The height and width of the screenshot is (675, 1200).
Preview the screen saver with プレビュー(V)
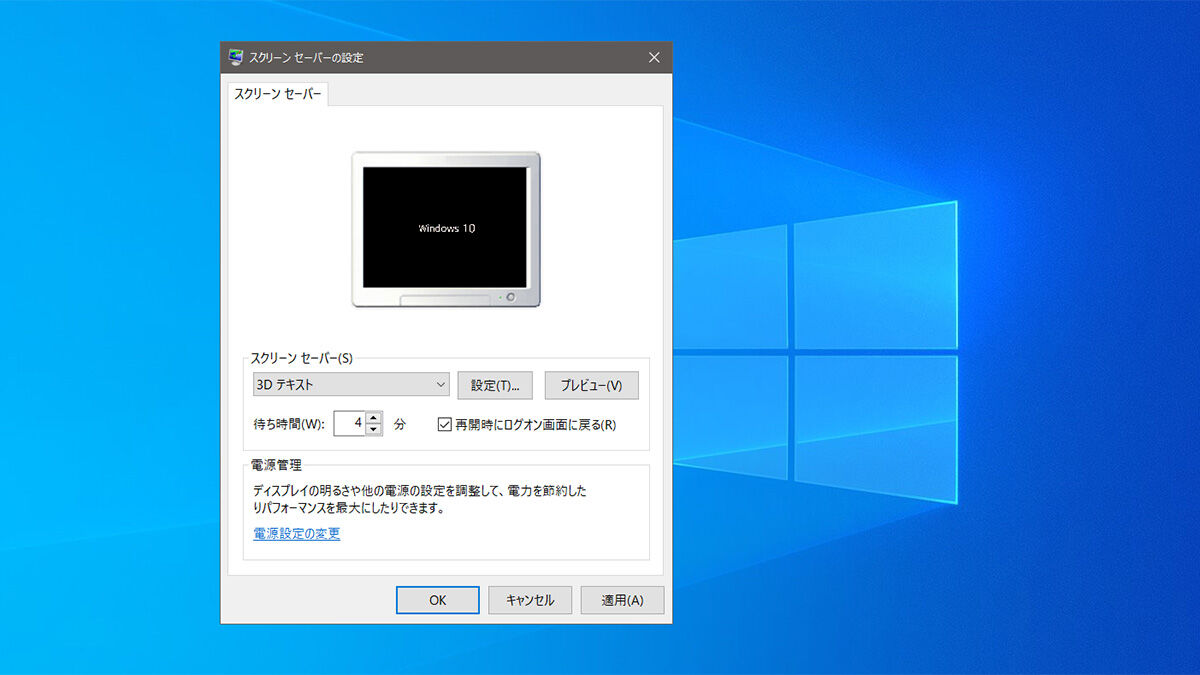click(x=591, y=384)
